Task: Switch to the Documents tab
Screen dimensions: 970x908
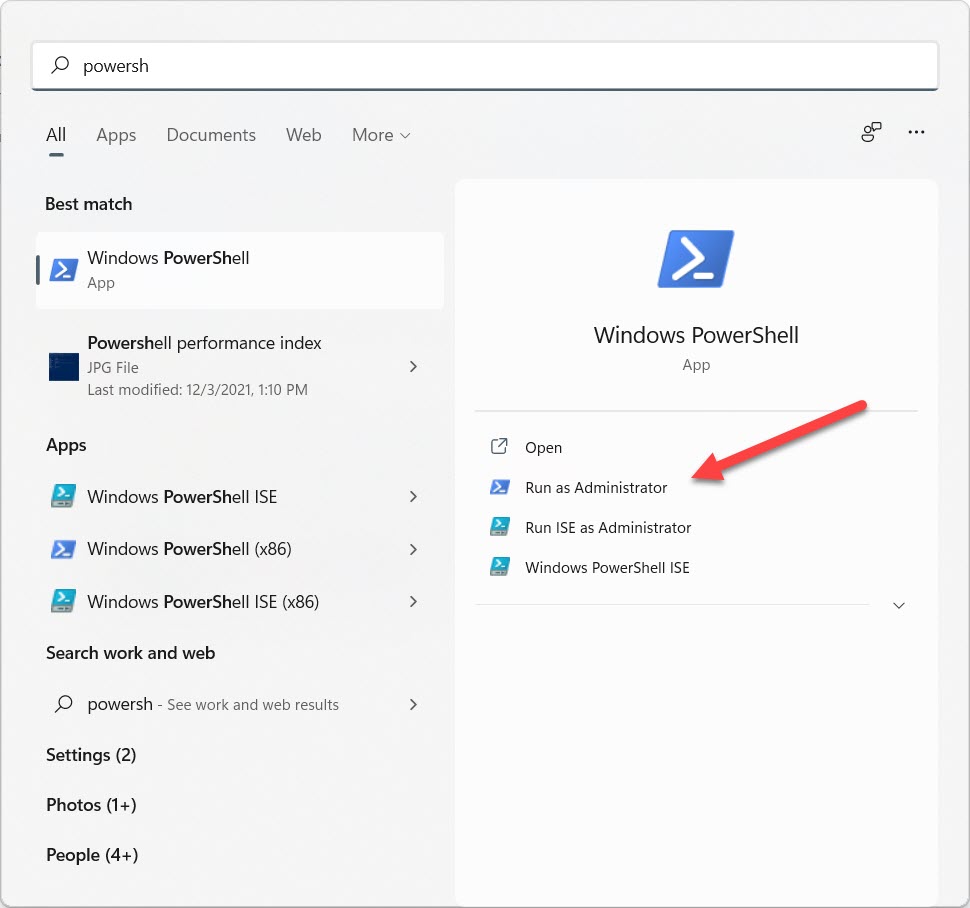Action: pyautogui.click(x=211, y=135)
